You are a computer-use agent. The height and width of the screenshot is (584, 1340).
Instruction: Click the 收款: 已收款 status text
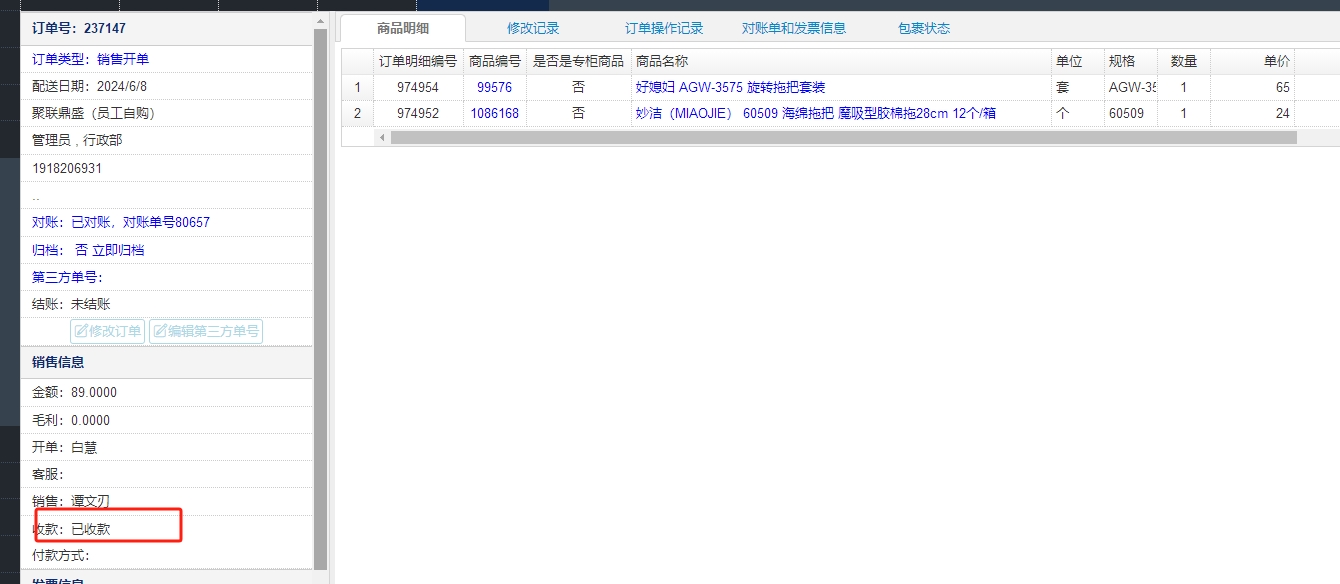[71, 528]
